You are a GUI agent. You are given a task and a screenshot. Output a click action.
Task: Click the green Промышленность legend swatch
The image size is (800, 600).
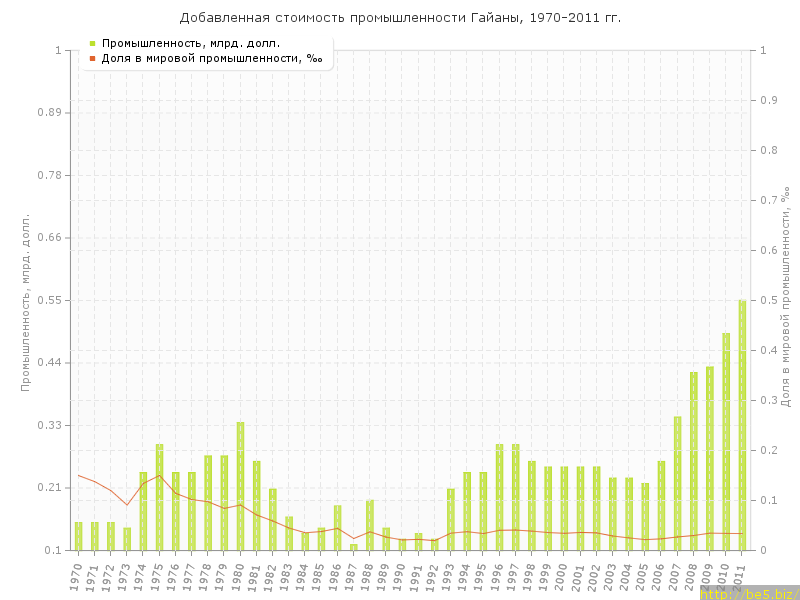click(x=92, y=43)
